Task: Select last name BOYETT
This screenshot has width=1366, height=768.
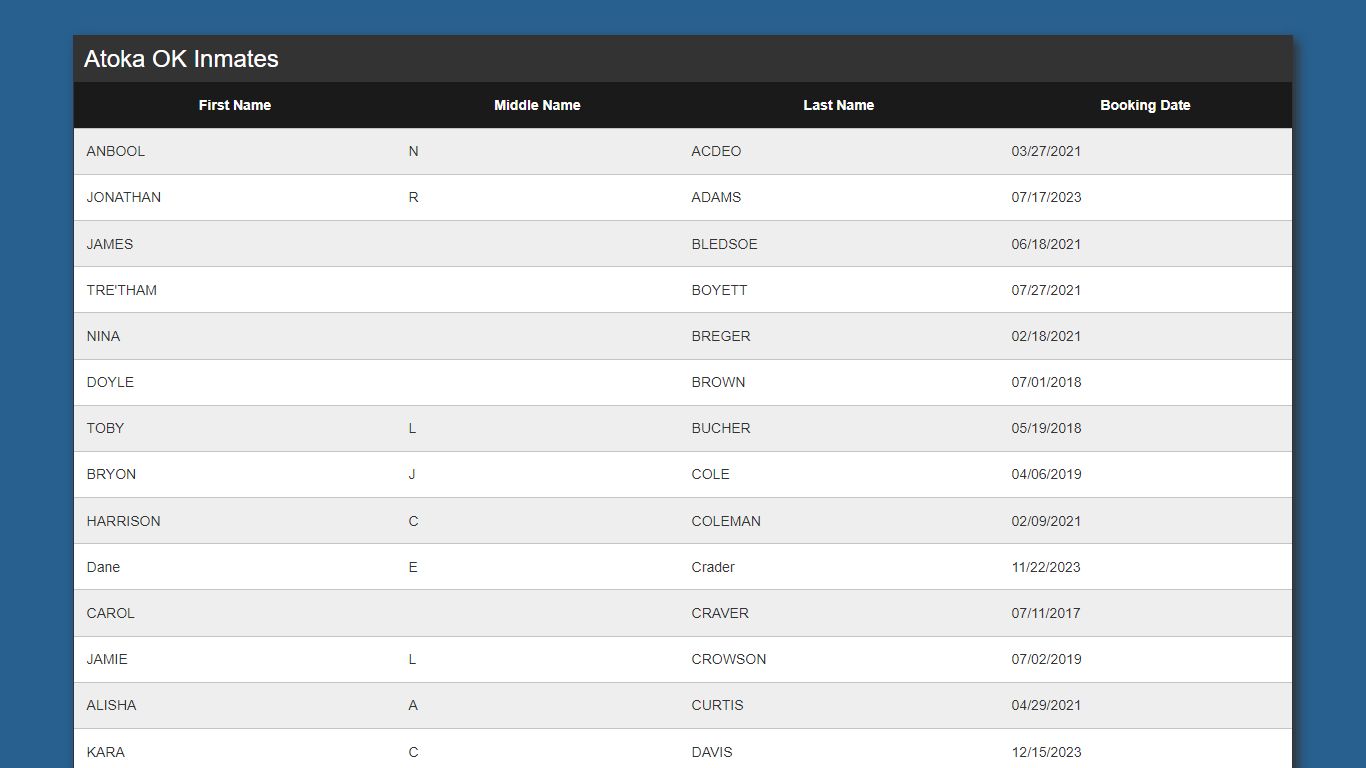Action: 719,290
